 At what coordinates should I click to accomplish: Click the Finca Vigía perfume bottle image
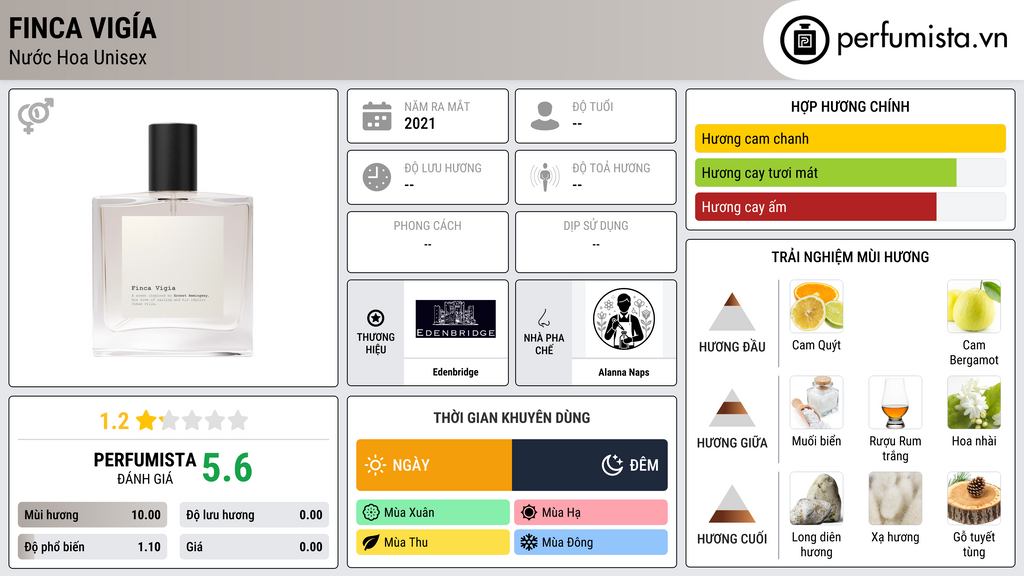click(x=172, y=240)
